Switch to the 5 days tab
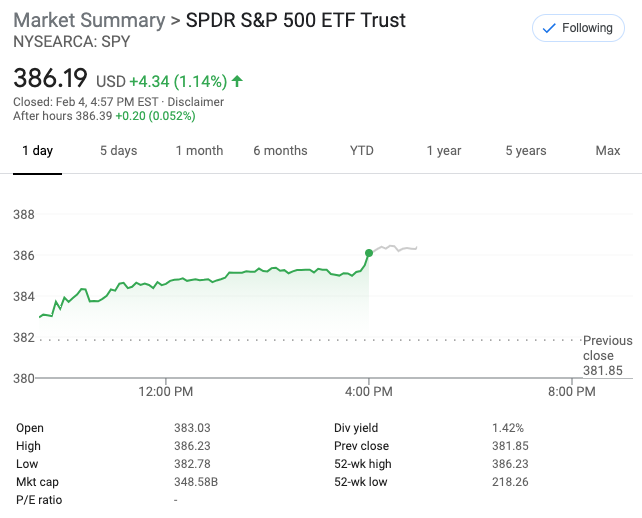Image resolution: width=642 pixels, height=518 pixels. (x=118, y=151)
